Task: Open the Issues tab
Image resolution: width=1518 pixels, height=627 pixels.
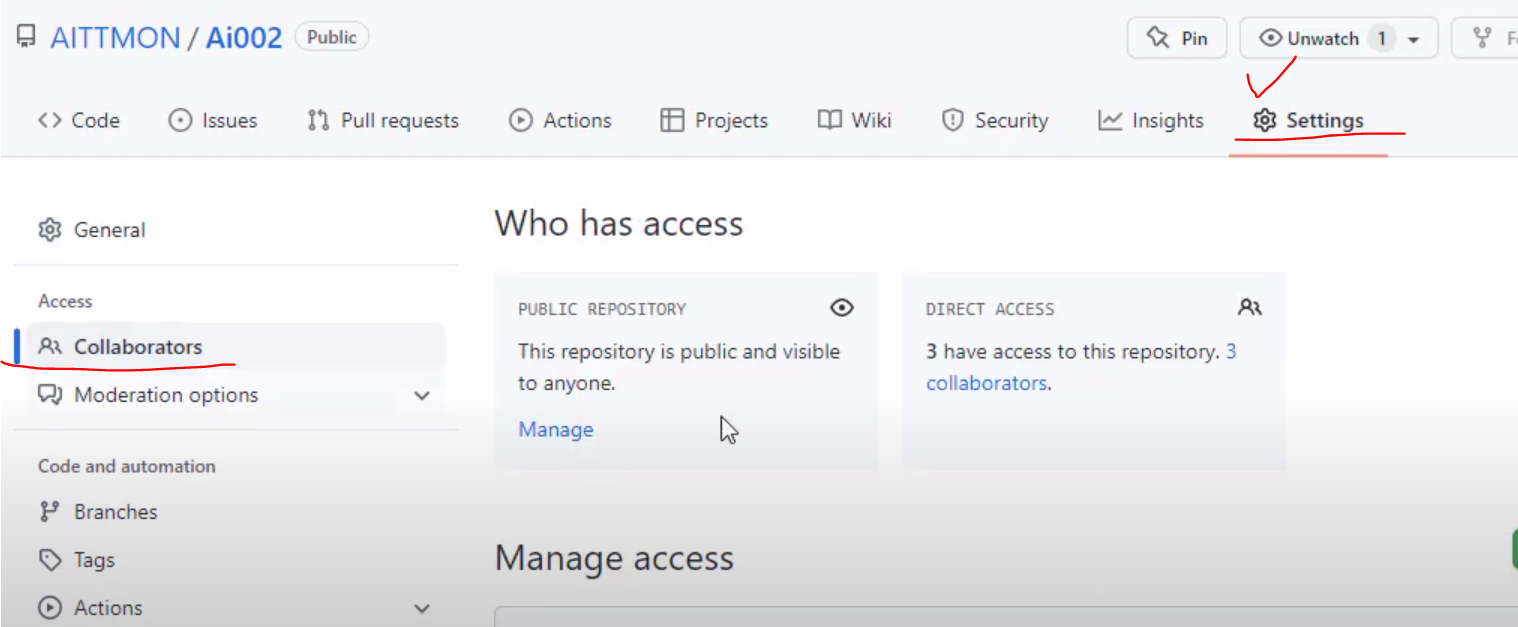Action: point(212,120)
